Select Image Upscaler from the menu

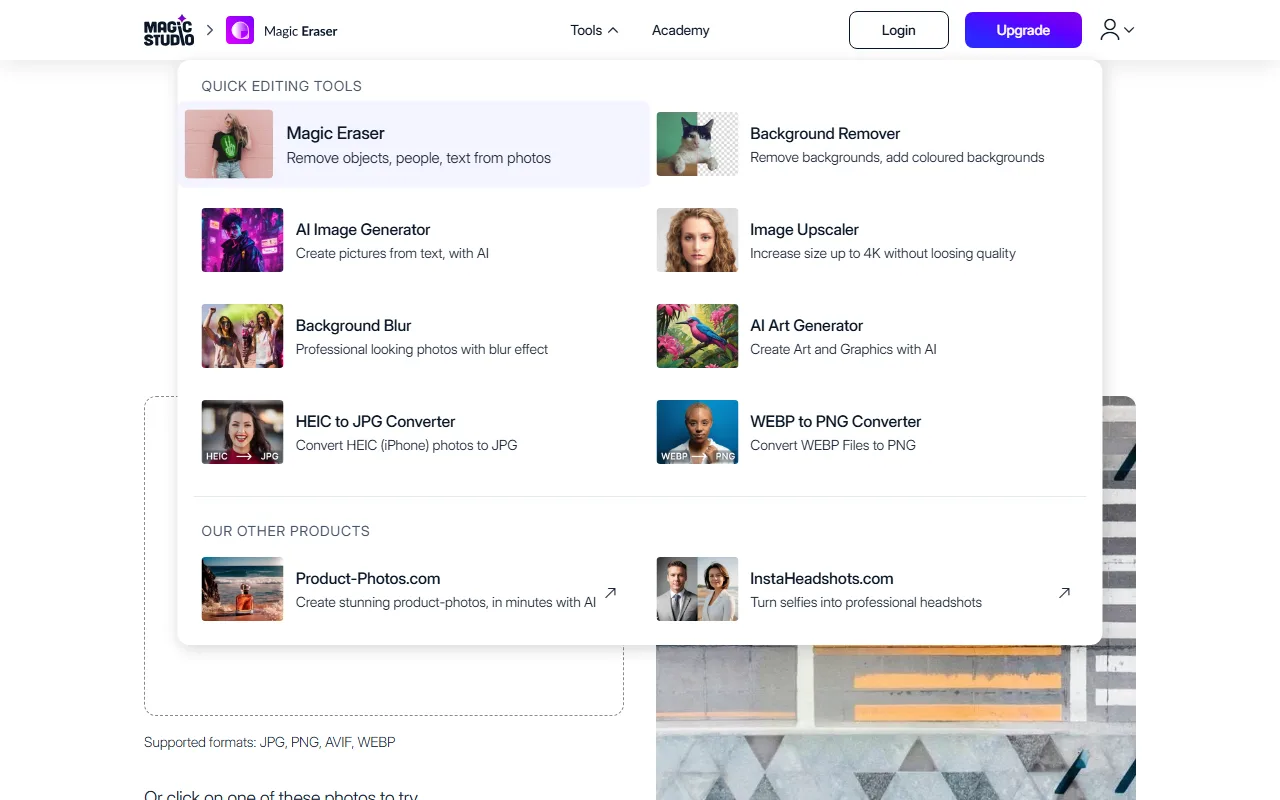coord(870,240)
